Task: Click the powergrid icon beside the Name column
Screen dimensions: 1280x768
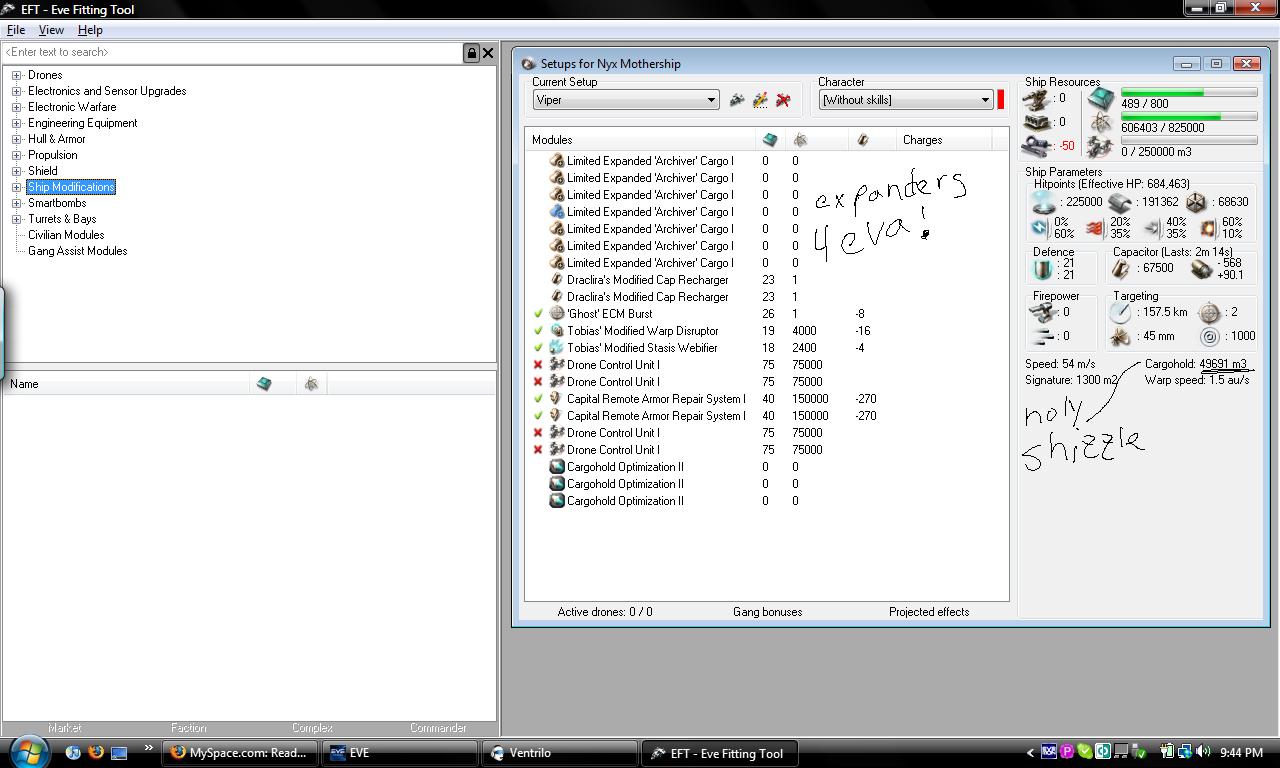Action: coord(311,384)
